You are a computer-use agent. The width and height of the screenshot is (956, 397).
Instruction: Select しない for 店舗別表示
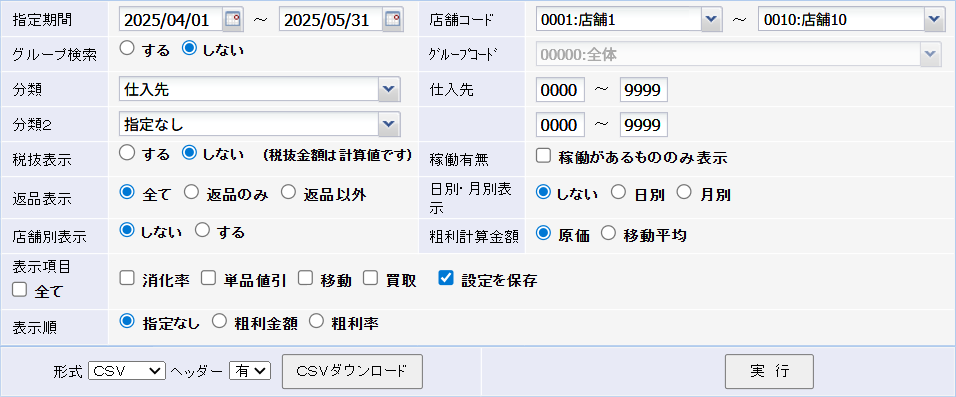click(127, 230)
